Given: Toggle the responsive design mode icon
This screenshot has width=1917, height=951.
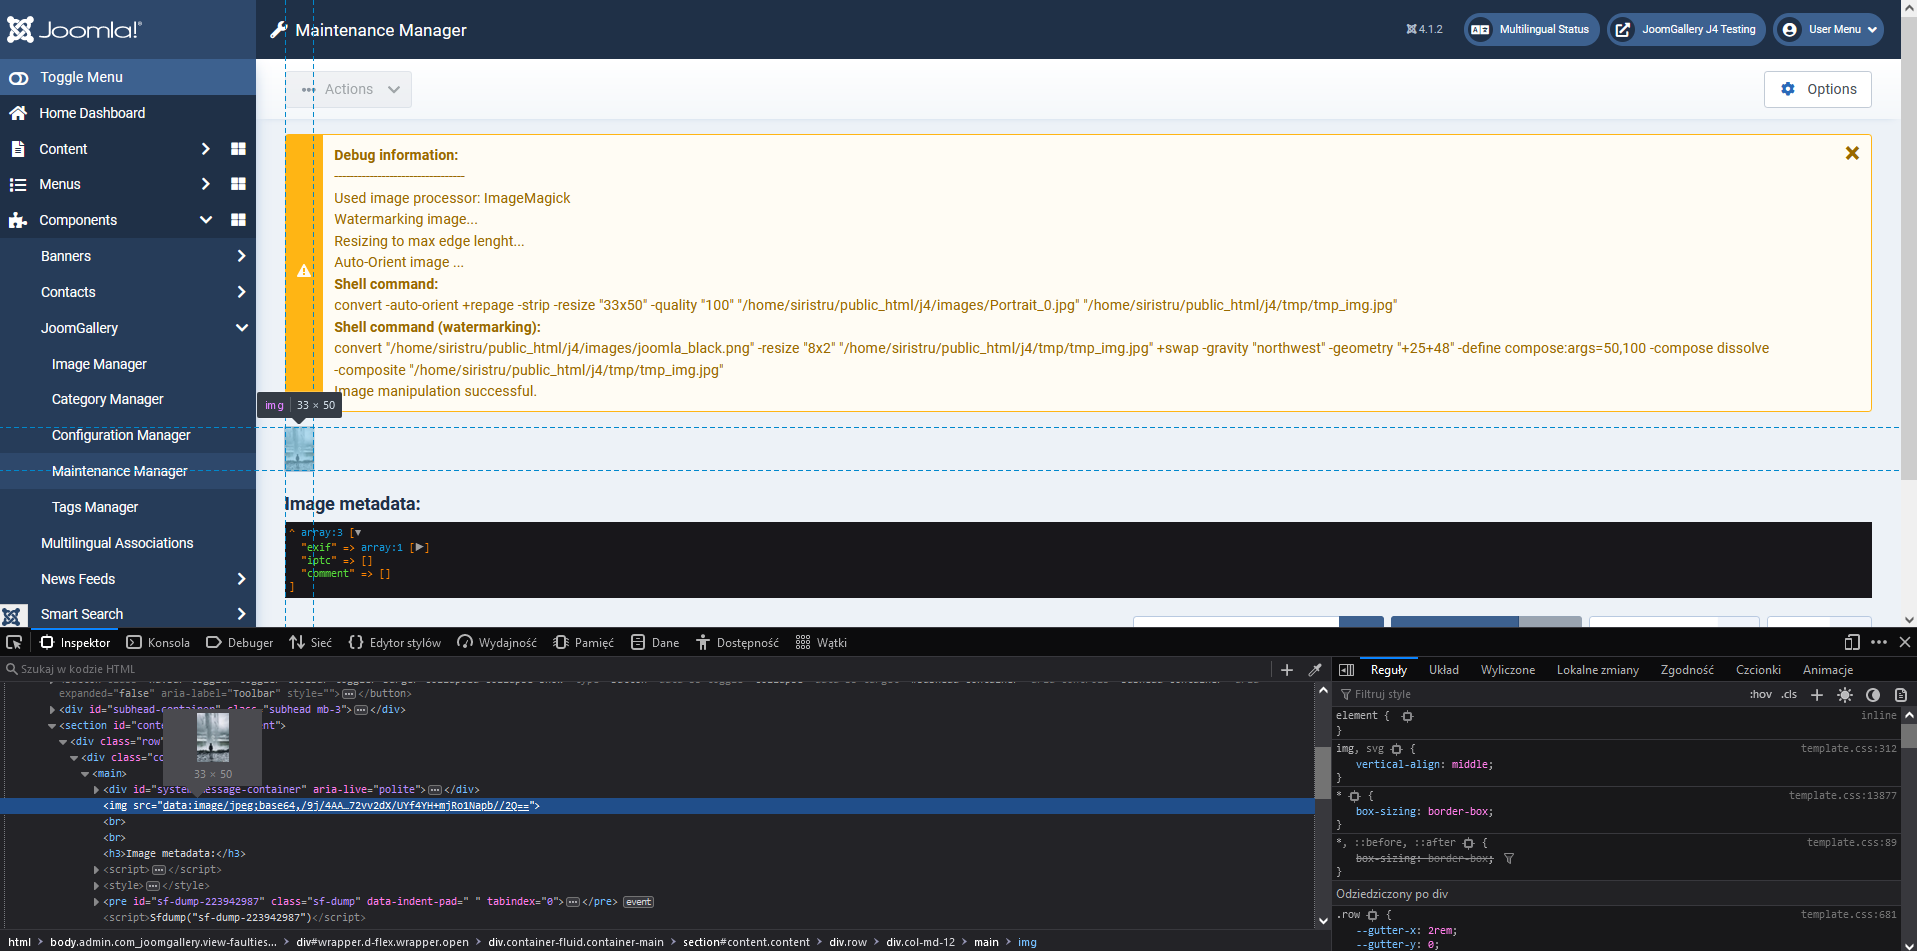Looking at the screenshot, I should tap(1852, 642).
